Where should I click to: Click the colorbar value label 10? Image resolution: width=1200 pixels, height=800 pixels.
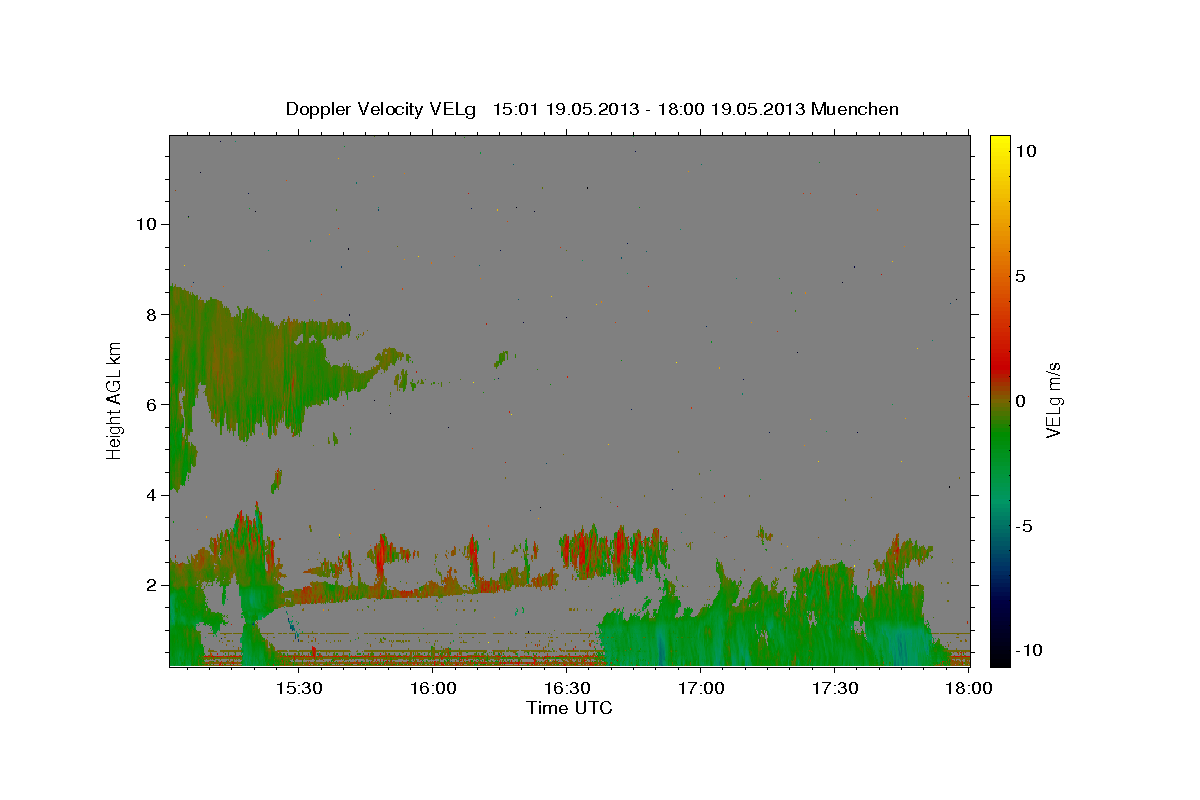pos(1025,151)
